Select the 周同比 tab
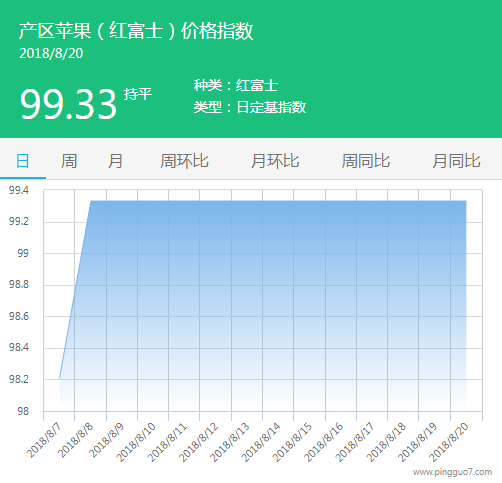502x483 pixels. coord(366,161)
